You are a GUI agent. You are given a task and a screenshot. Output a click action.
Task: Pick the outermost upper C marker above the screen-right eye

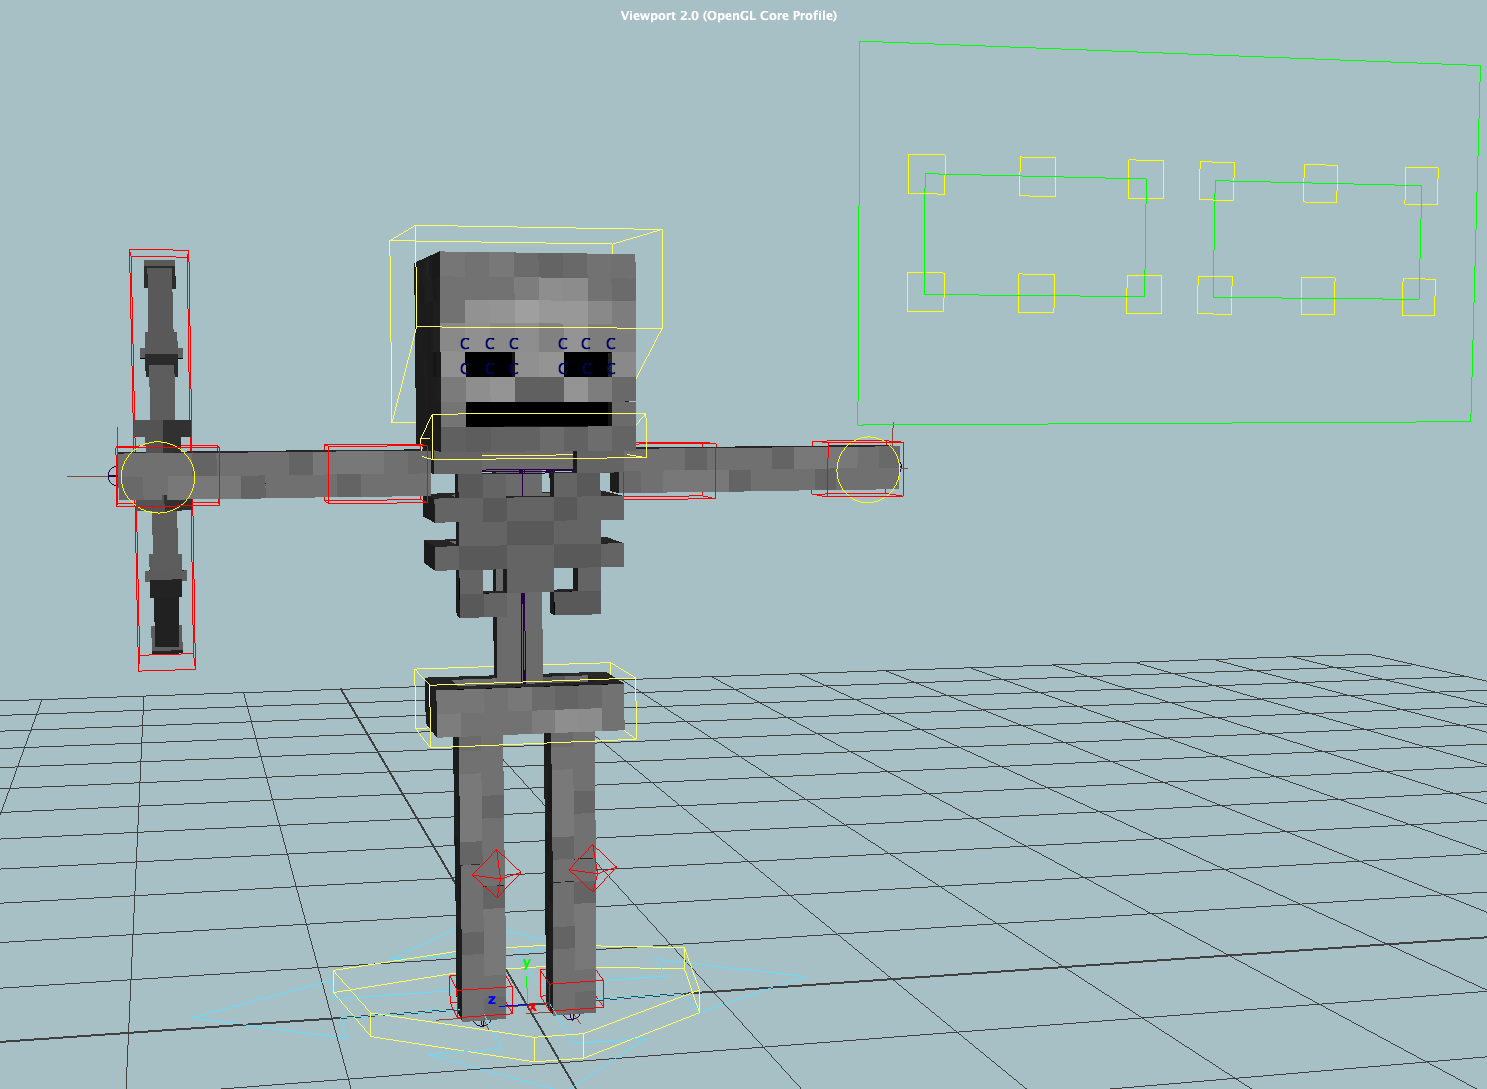point(611,343)
